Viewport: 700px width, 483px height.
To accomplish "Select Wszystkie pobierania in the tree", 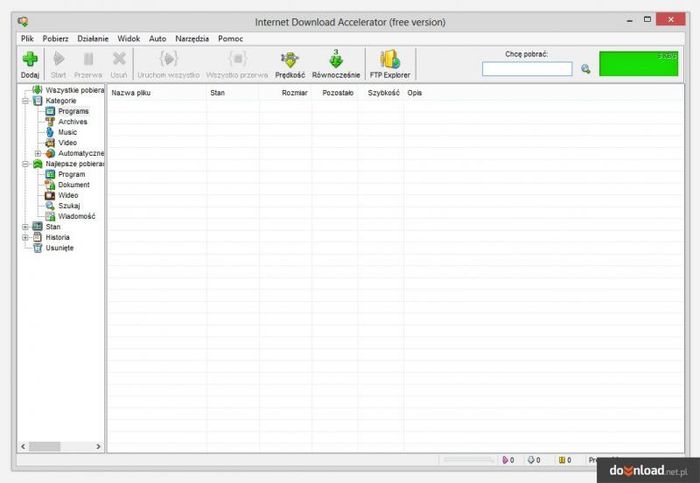I will tap(74, 90).
